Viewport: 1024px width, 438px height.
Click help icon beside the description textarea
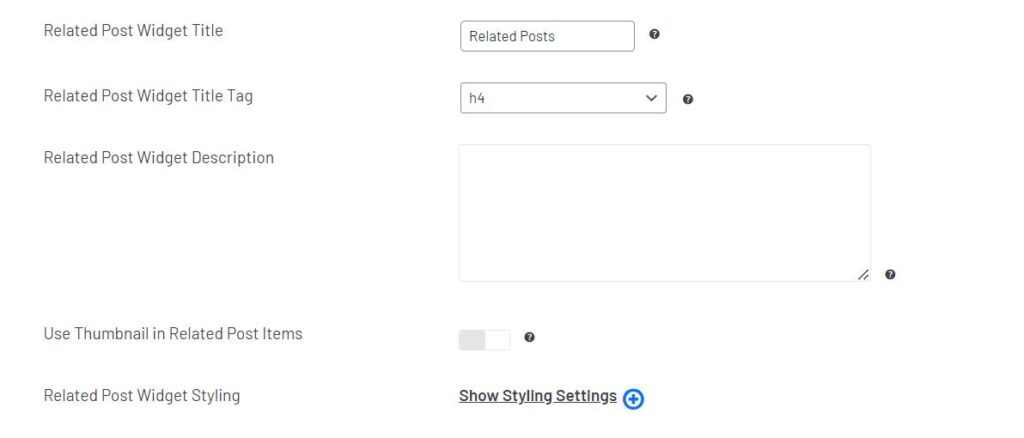[x=890, y=274]
